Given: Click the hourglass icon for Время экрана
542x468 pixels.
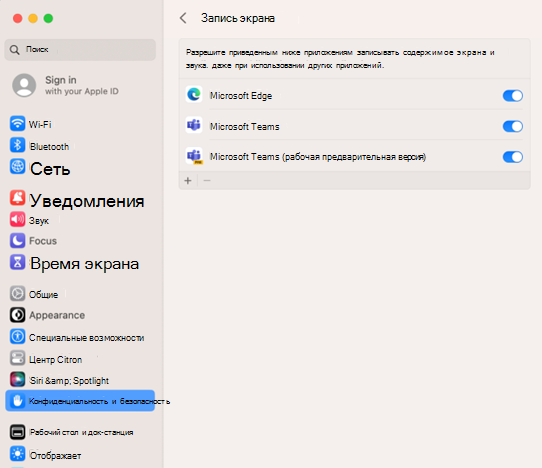Looking at the screenshot, I should click(17, 262).
